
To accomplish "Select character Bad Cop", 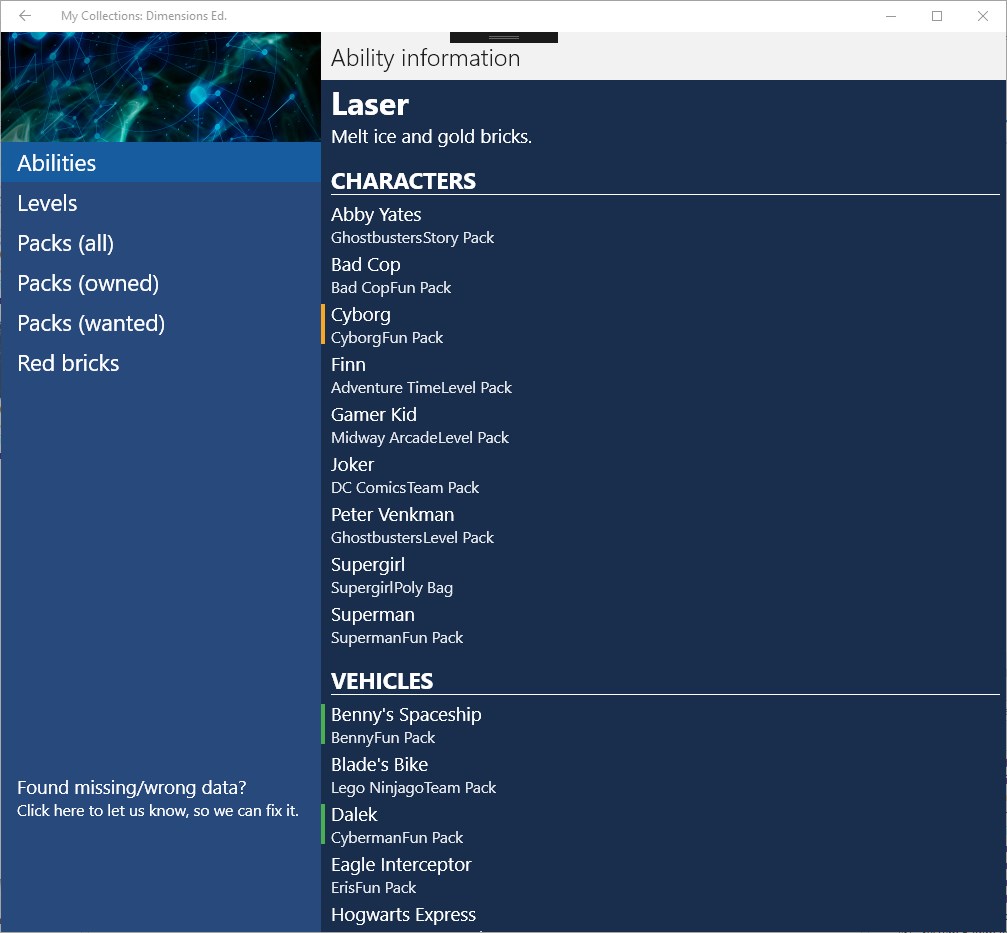I will click(661, 275).
